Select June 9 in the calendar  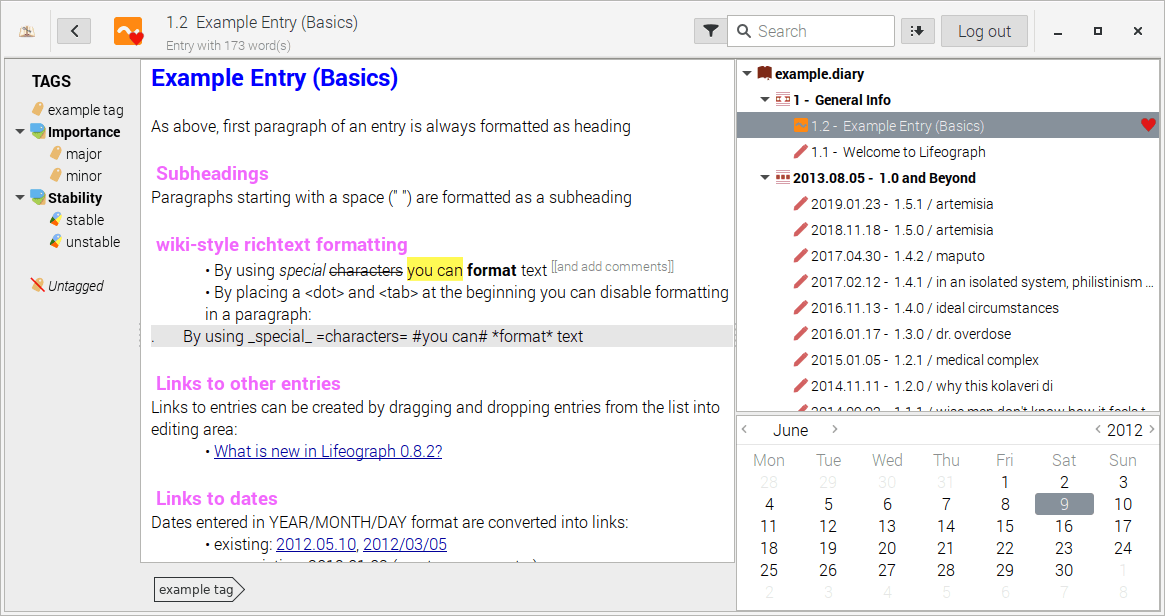pyautogui.click(x=1064, y=504)
